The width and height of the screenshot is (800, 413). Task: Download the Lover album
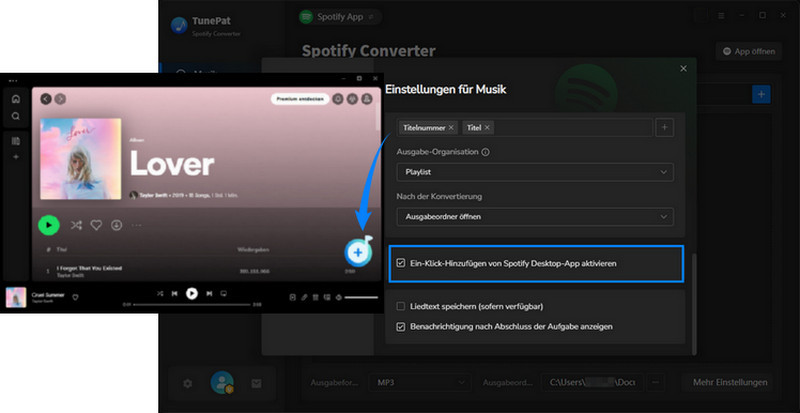pos(117,225)
